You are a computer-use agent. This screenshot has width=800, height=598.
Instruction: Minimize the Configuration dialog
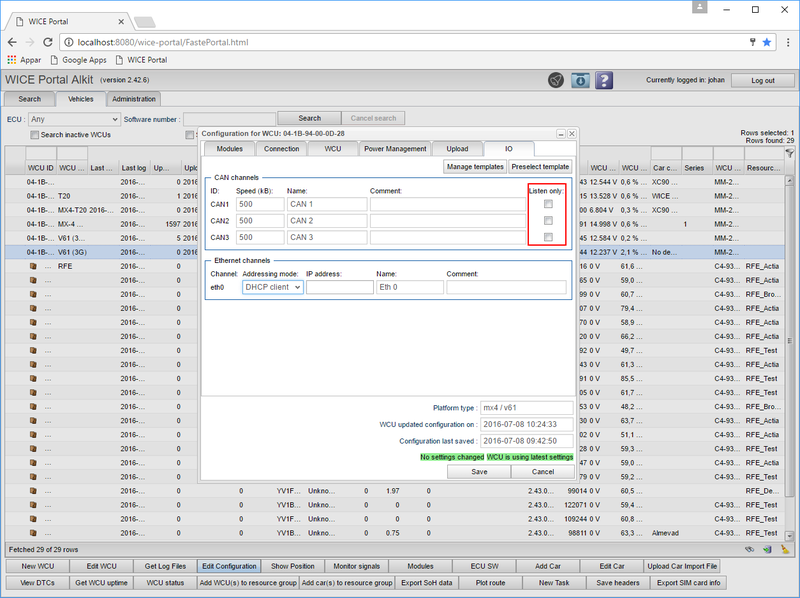(561, 134)
